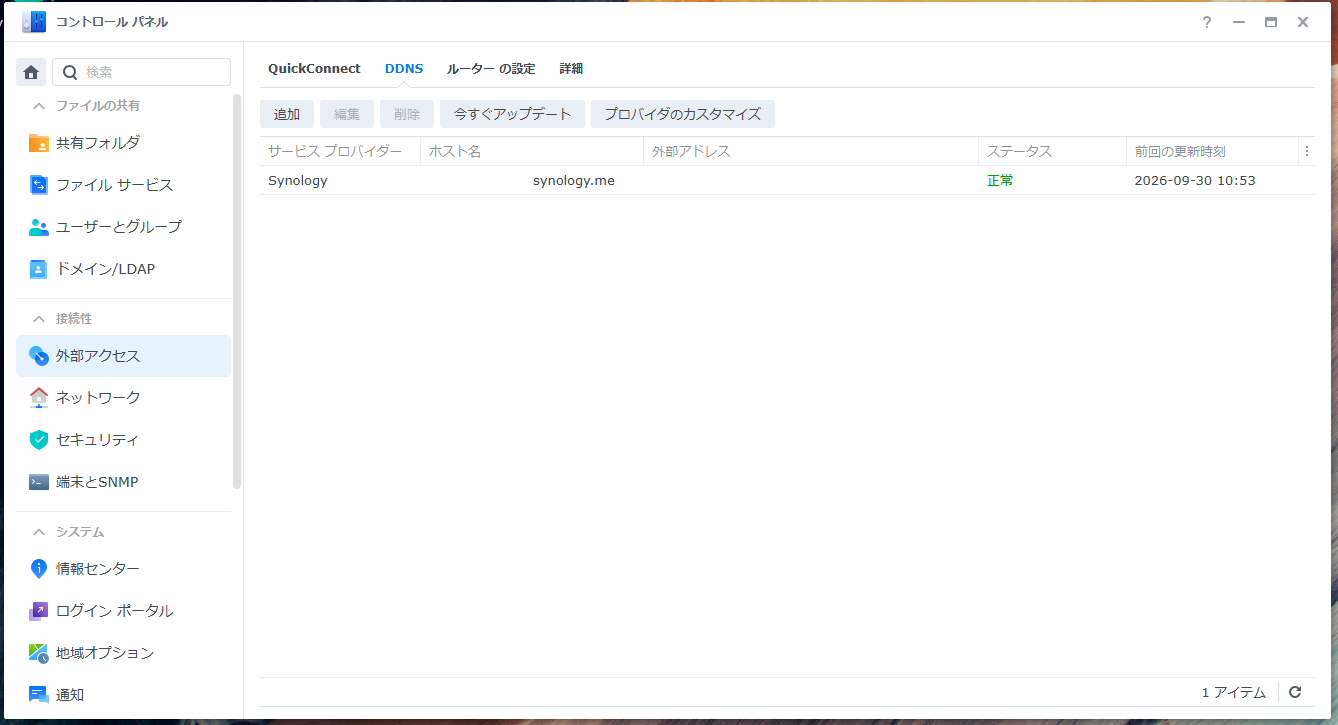Open 端末とSNMP settings

pos(123,482)
